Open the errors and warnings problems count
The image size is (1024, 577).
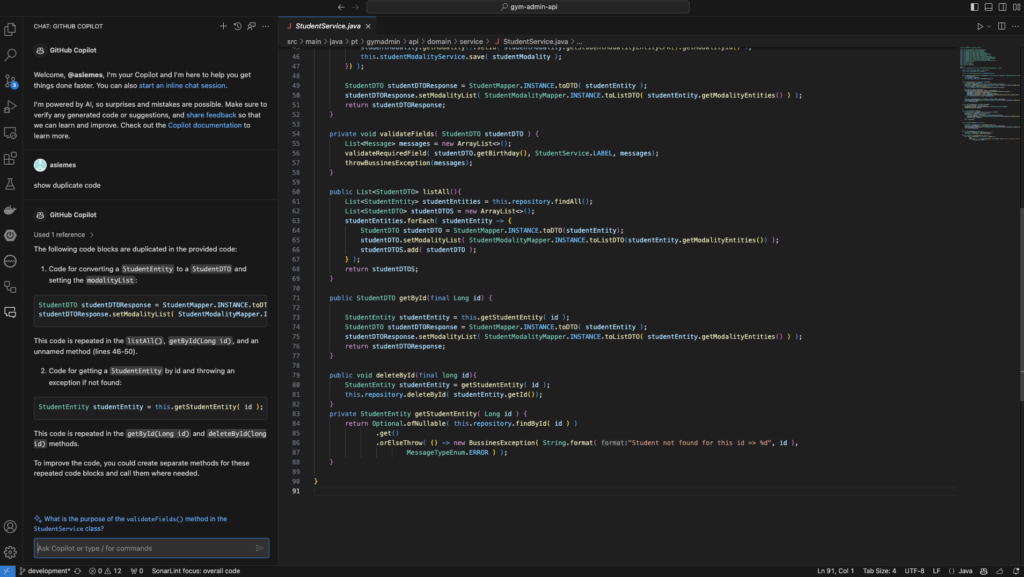tap(105, 571)
